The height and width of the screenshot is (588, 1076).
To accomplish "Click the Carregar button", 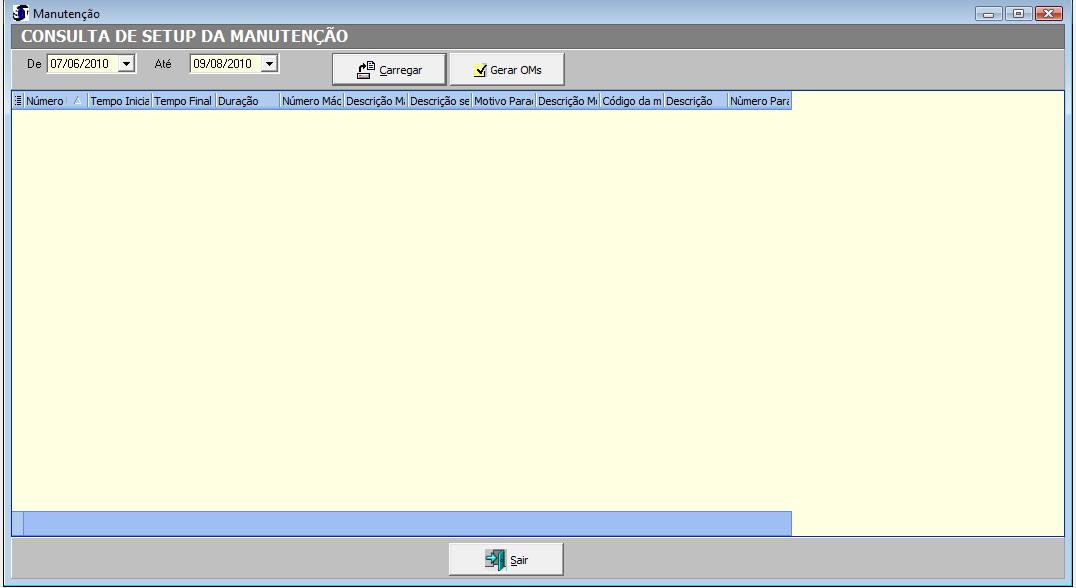I will [x=389, y=70].
